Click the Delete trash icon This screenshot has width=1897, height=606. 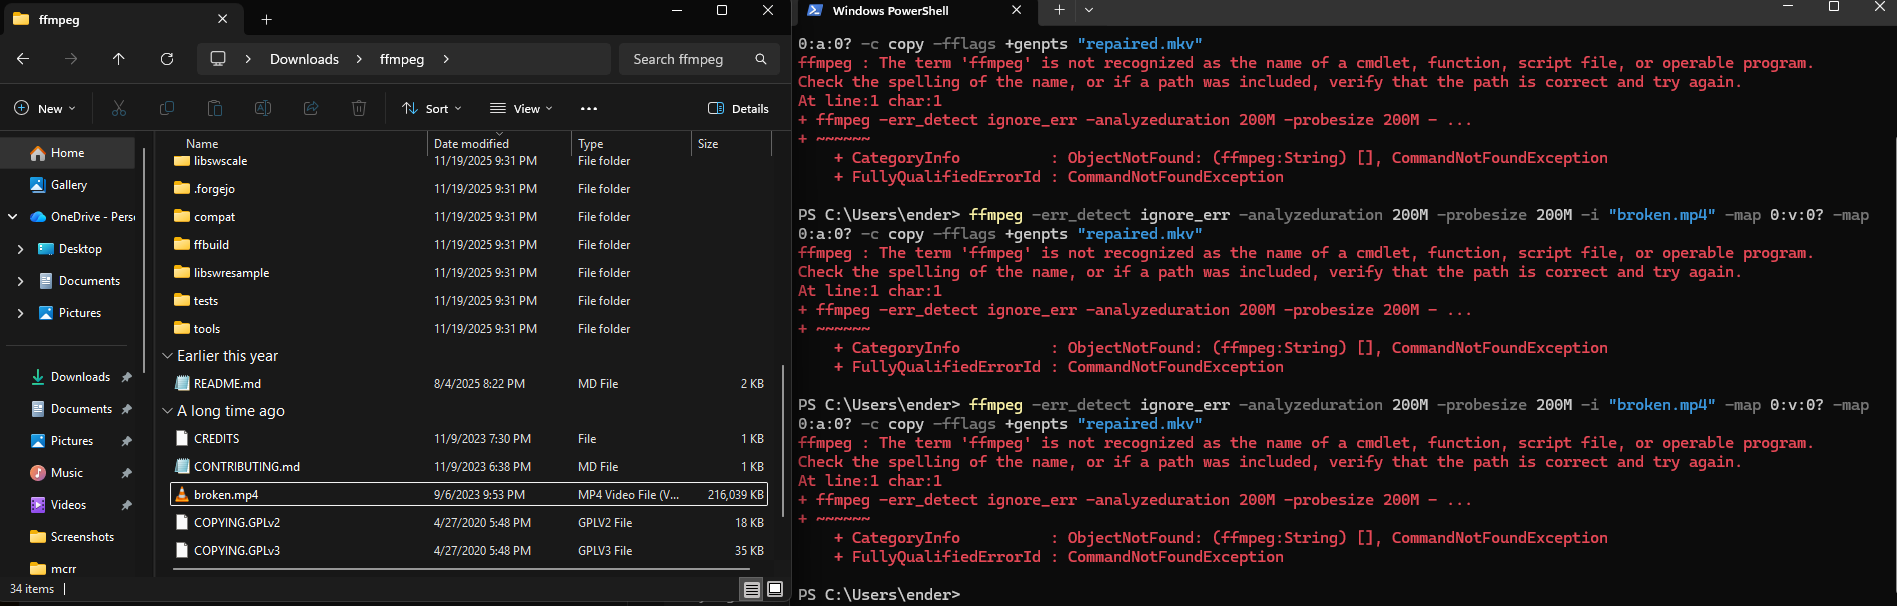point(359,108)
